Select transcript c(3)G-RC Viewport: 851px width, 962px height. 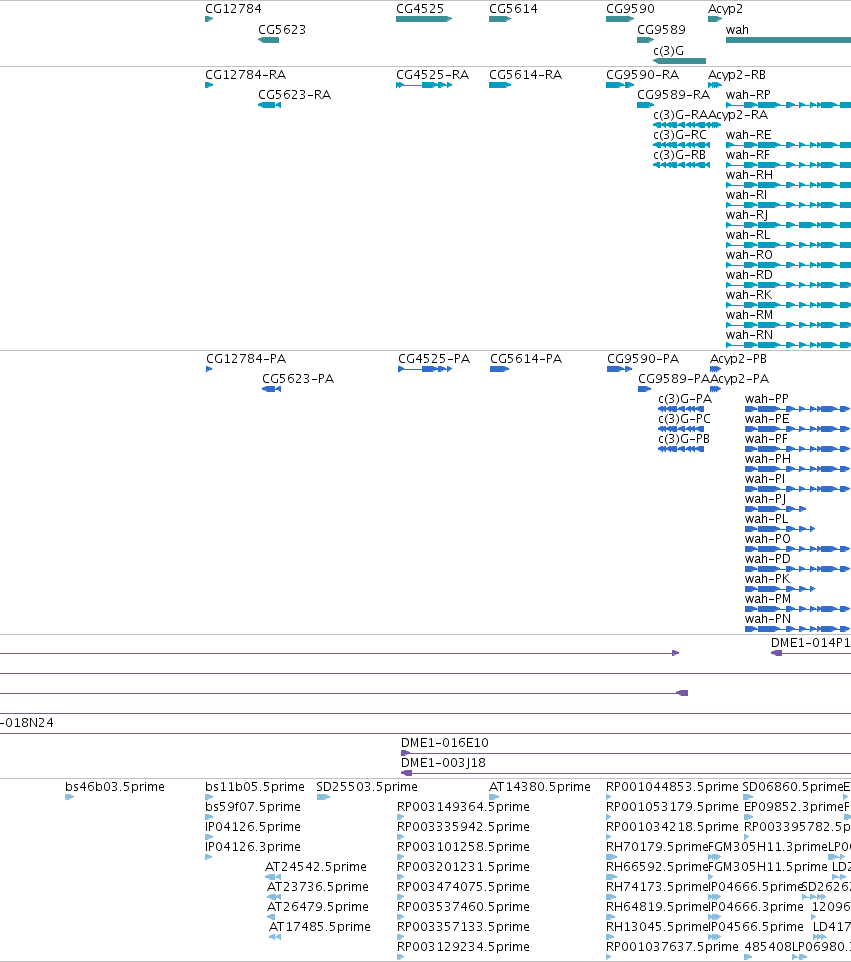point(680,134)
